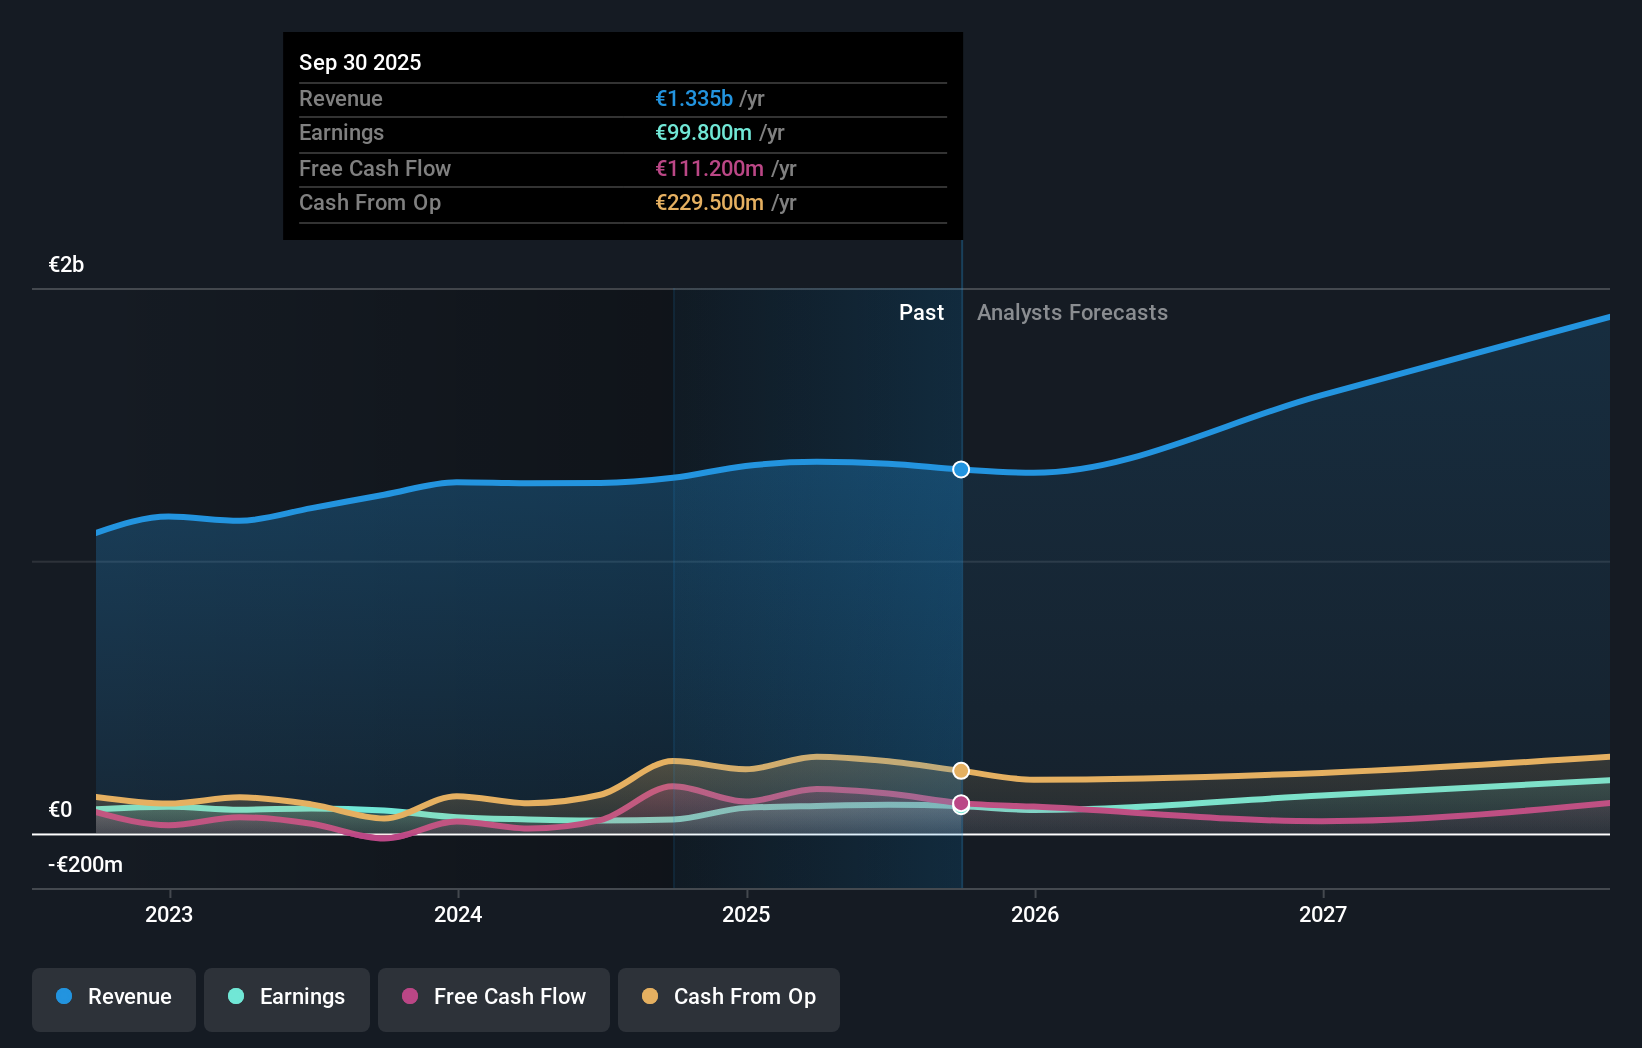Click the 2025 year axis label
The width and height of the screenshot is (1642, 1048).
(747, 914)
